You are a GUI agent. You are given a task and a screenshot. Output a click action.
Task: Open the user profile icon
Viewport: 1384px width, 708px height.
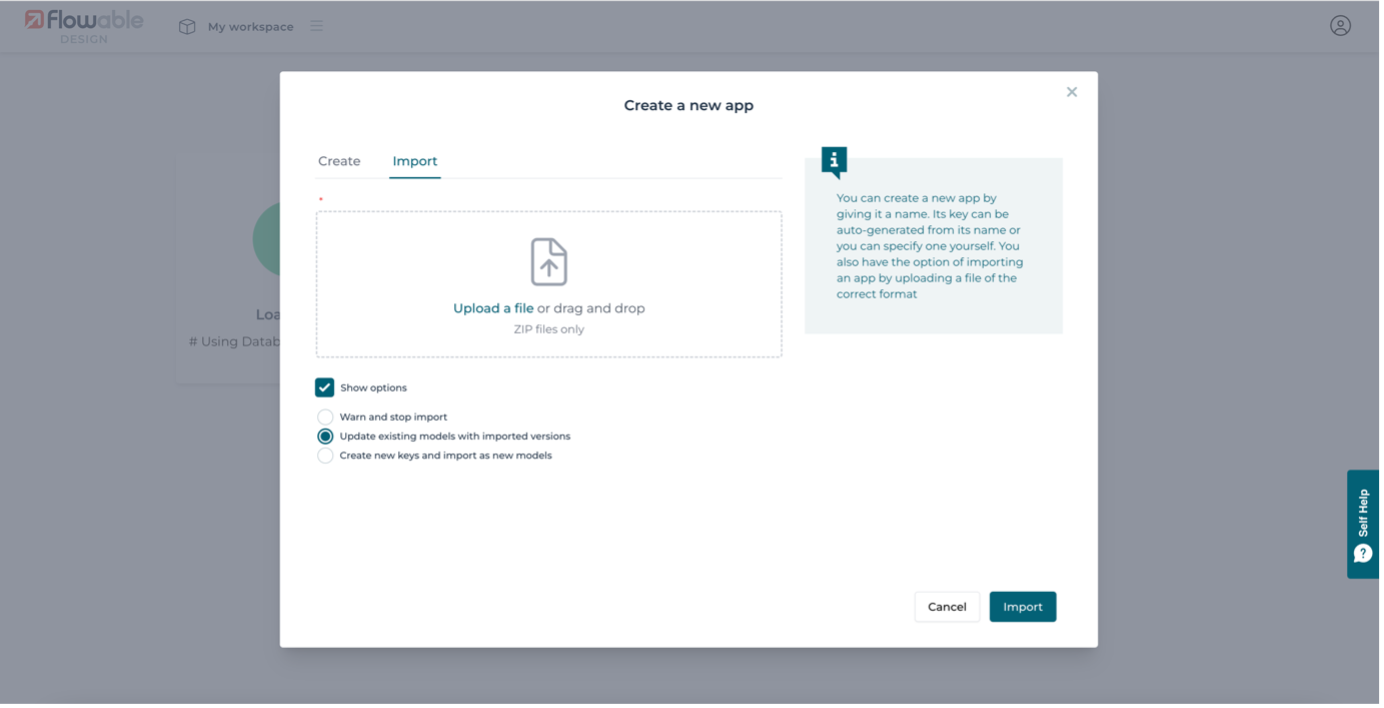pos(1340,26)
